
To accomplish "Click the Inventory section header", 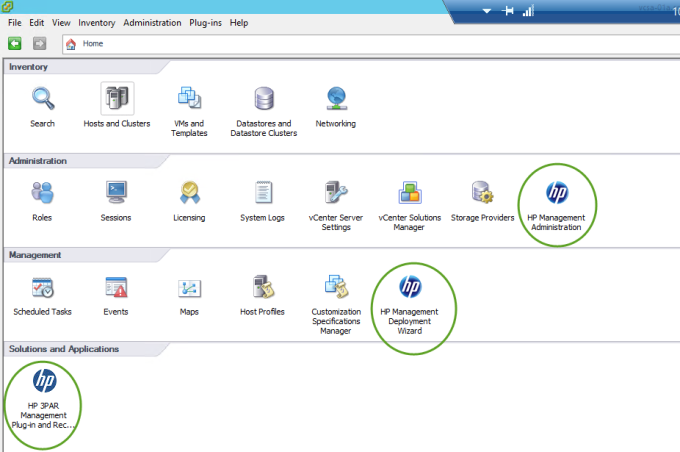I will click(29, 67).
